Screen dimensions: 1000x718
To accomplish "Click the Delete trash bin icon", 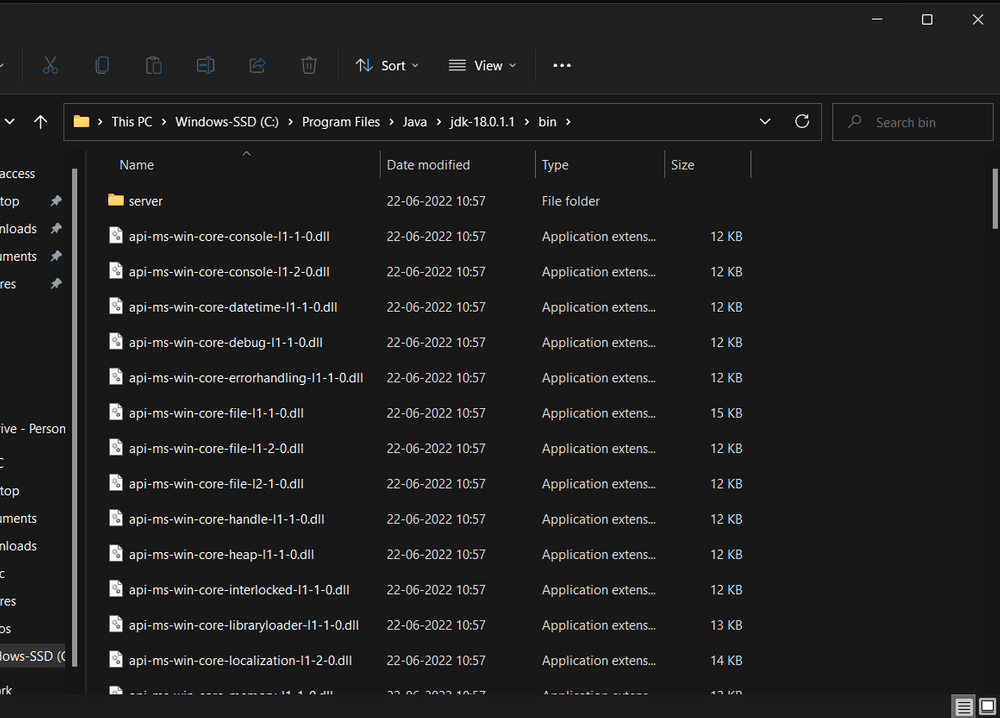I will click(309, 65).
